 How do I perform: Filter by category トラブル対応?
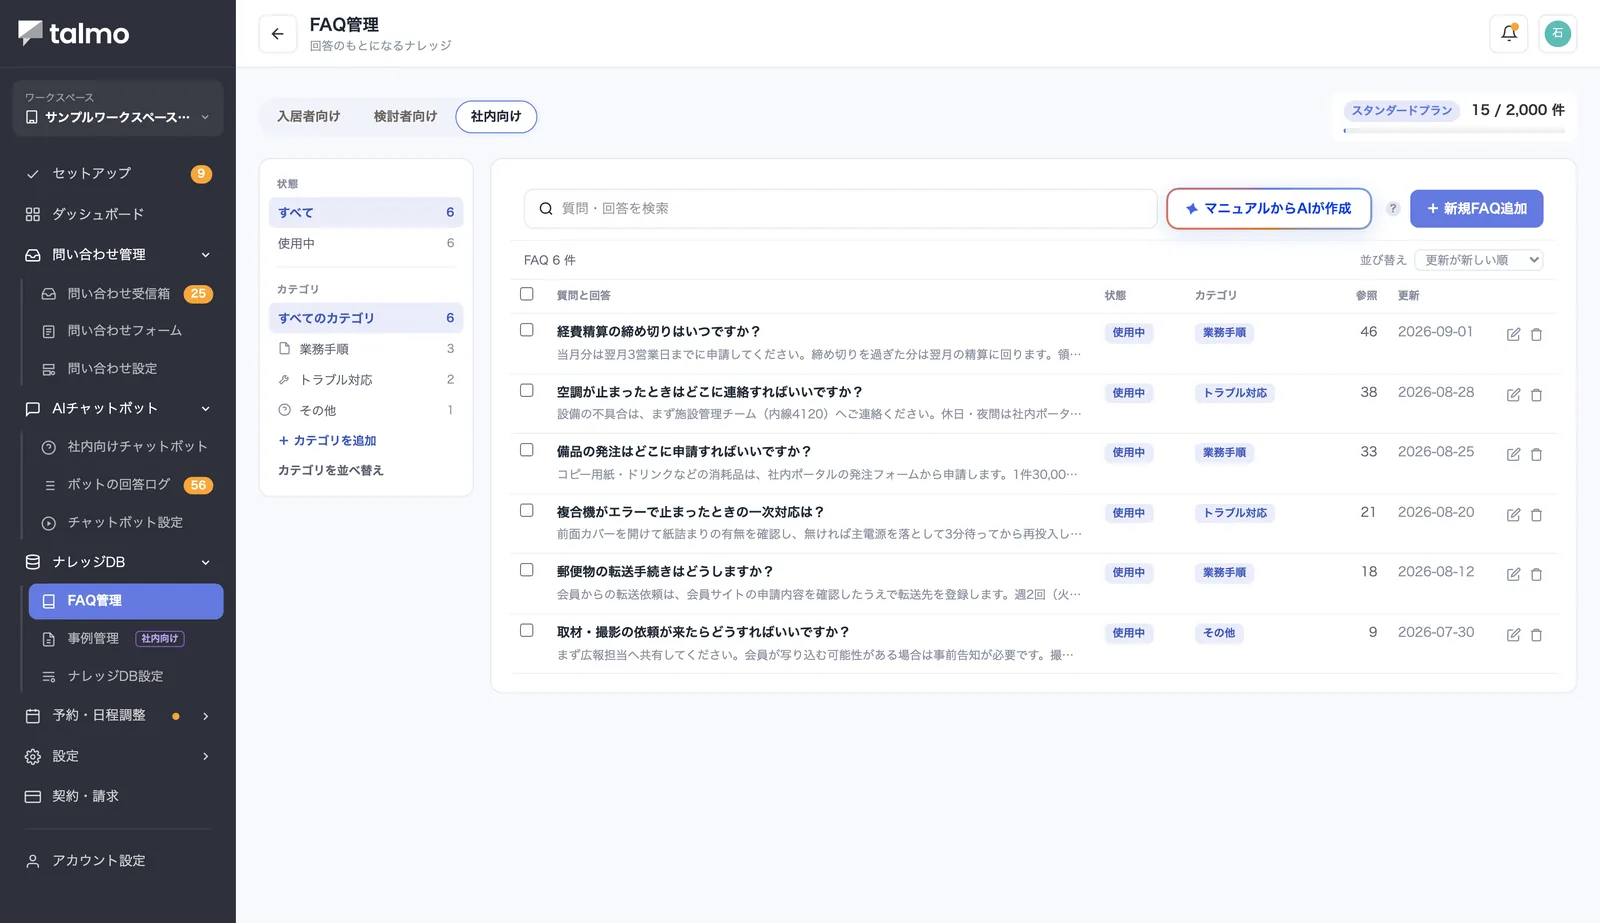366,380
